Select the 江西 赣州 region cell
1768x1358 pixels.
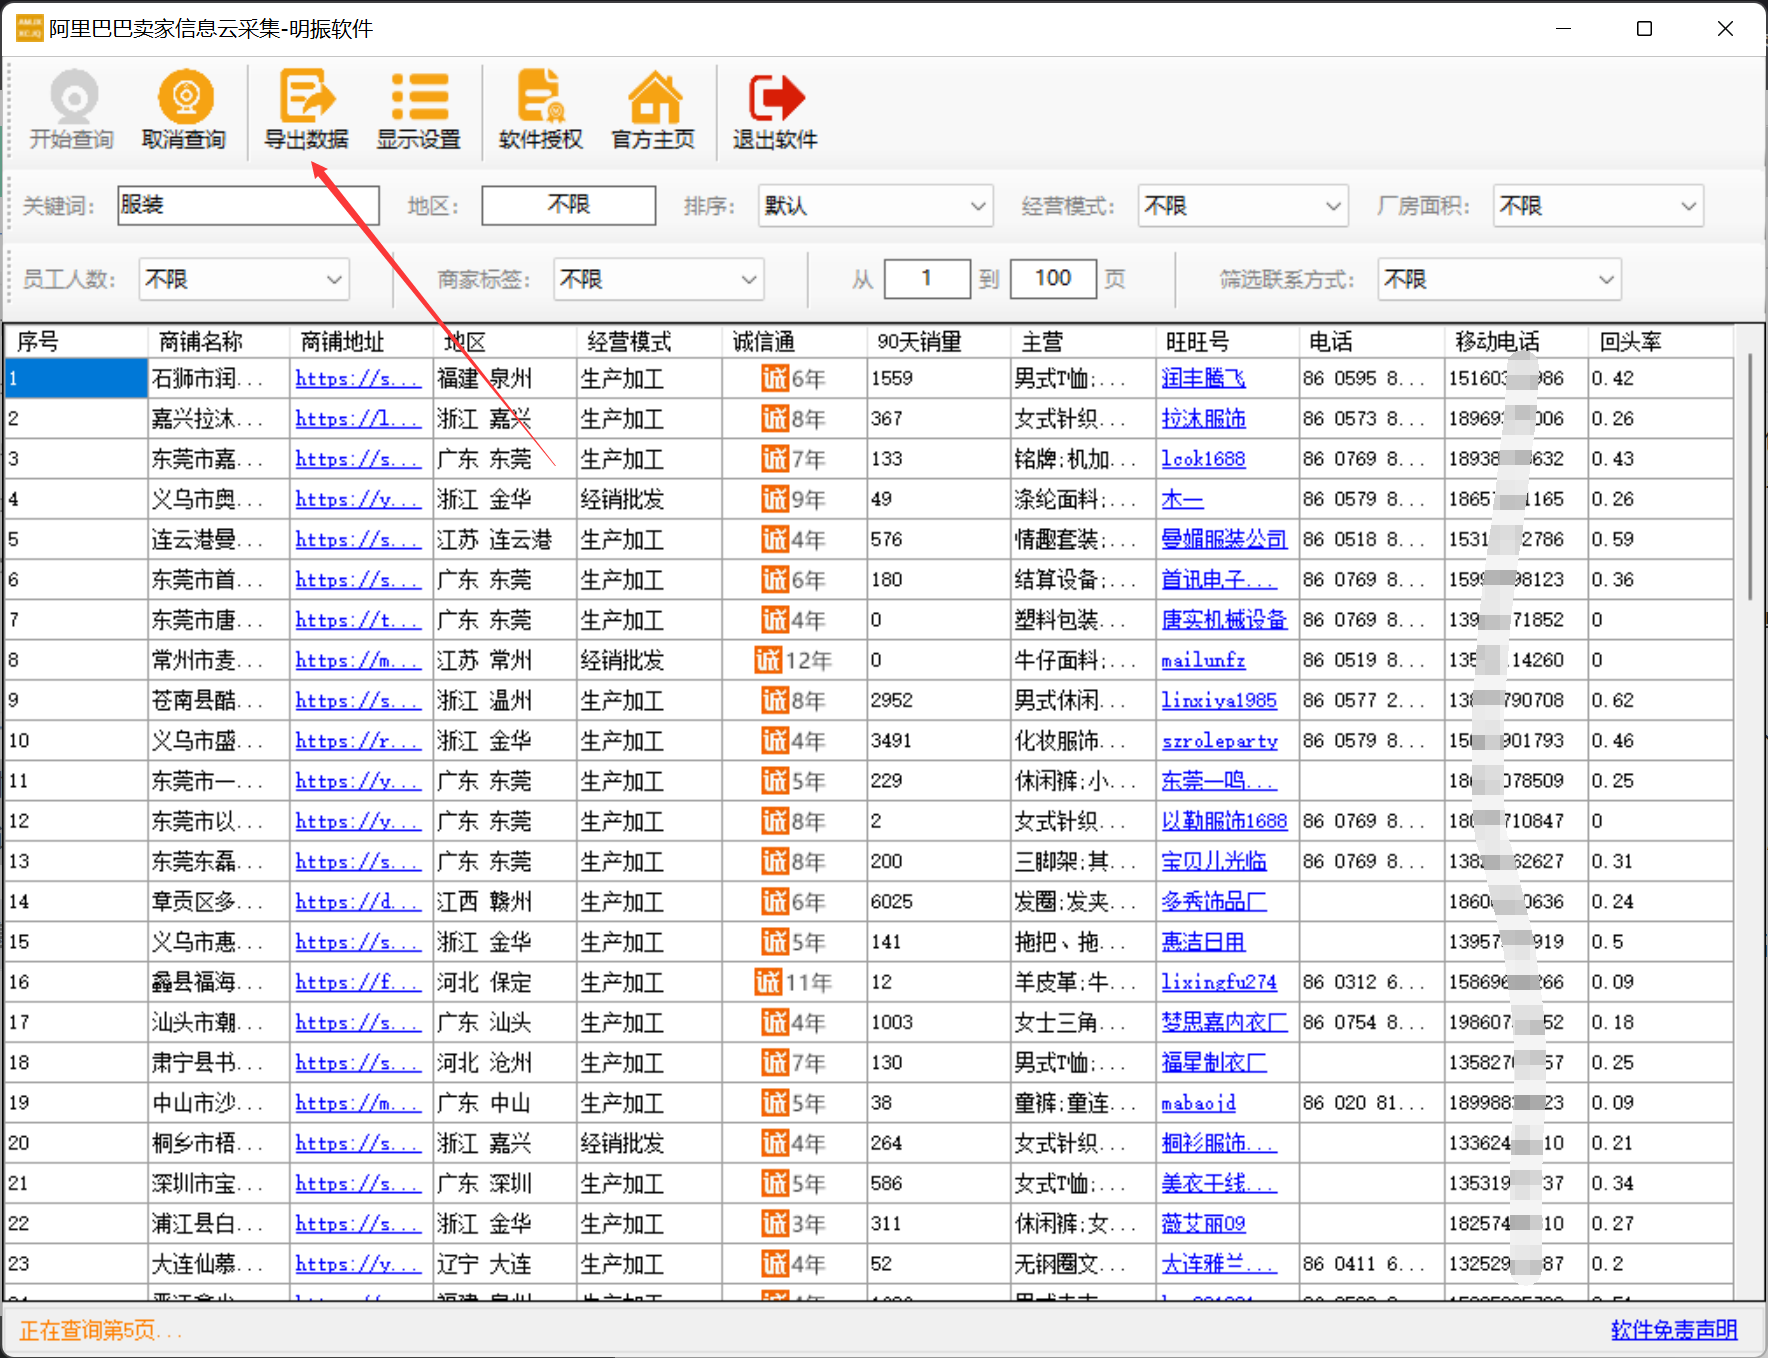pos(505,902)
